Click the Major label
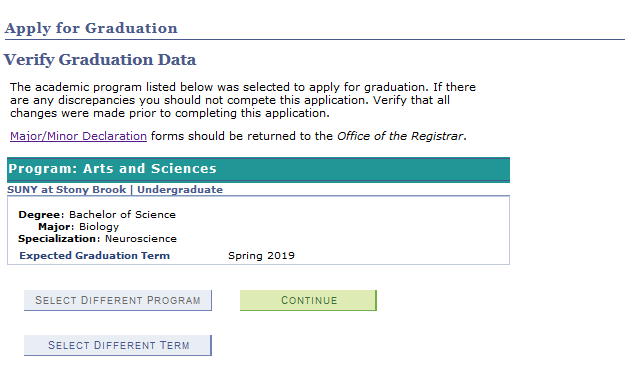Screen dimensions: 644x378 (56, 227)
